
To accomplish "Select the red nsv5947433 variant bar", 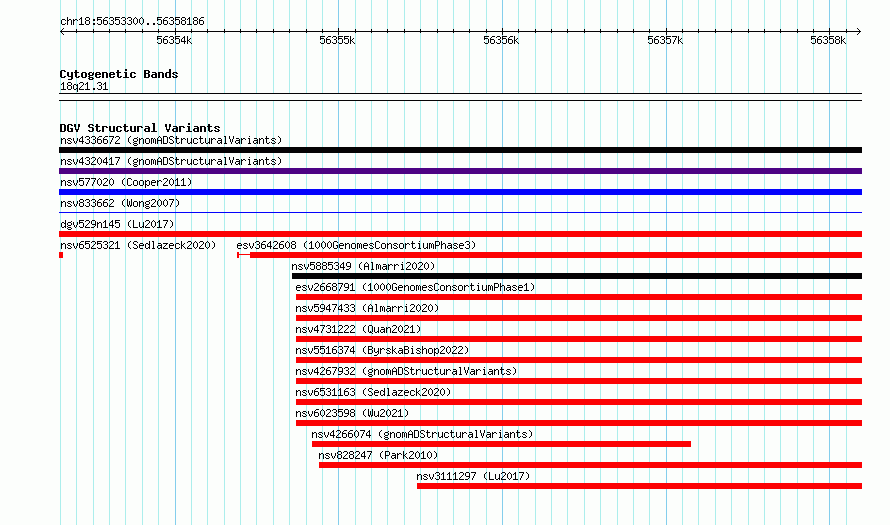I will pos(579,318).
